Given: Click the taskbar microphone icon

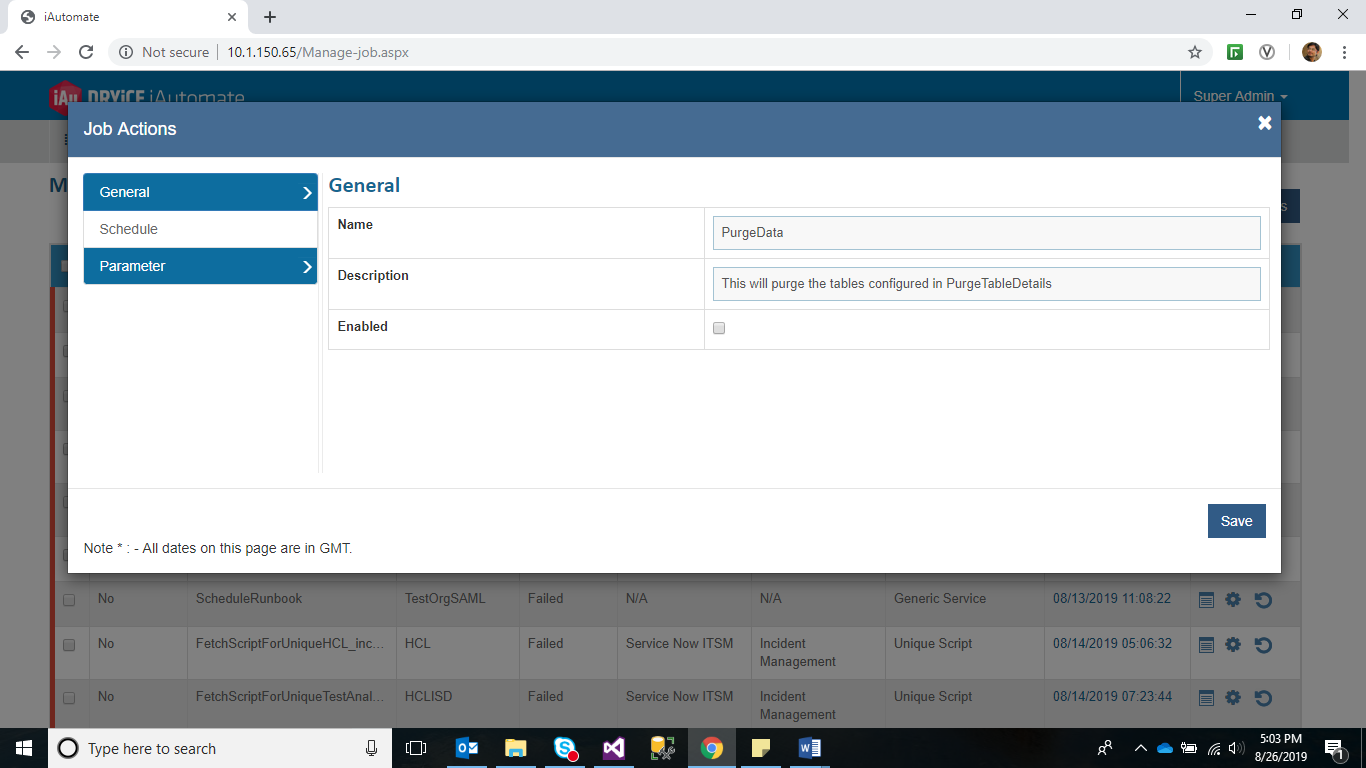Looking at the screenshot, I should click(x=372, y=748).
